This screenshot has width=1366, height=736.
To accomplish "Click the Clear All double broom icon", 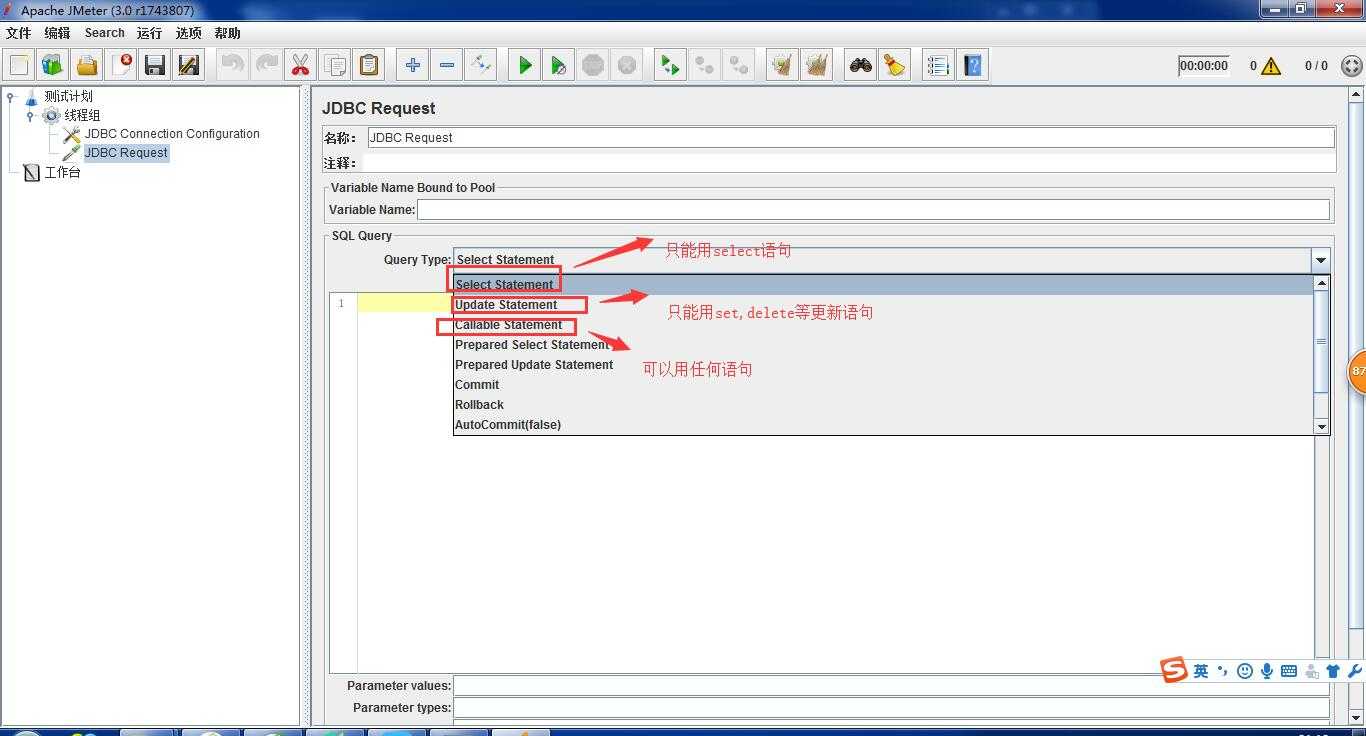I will click(x=816, y=66).
